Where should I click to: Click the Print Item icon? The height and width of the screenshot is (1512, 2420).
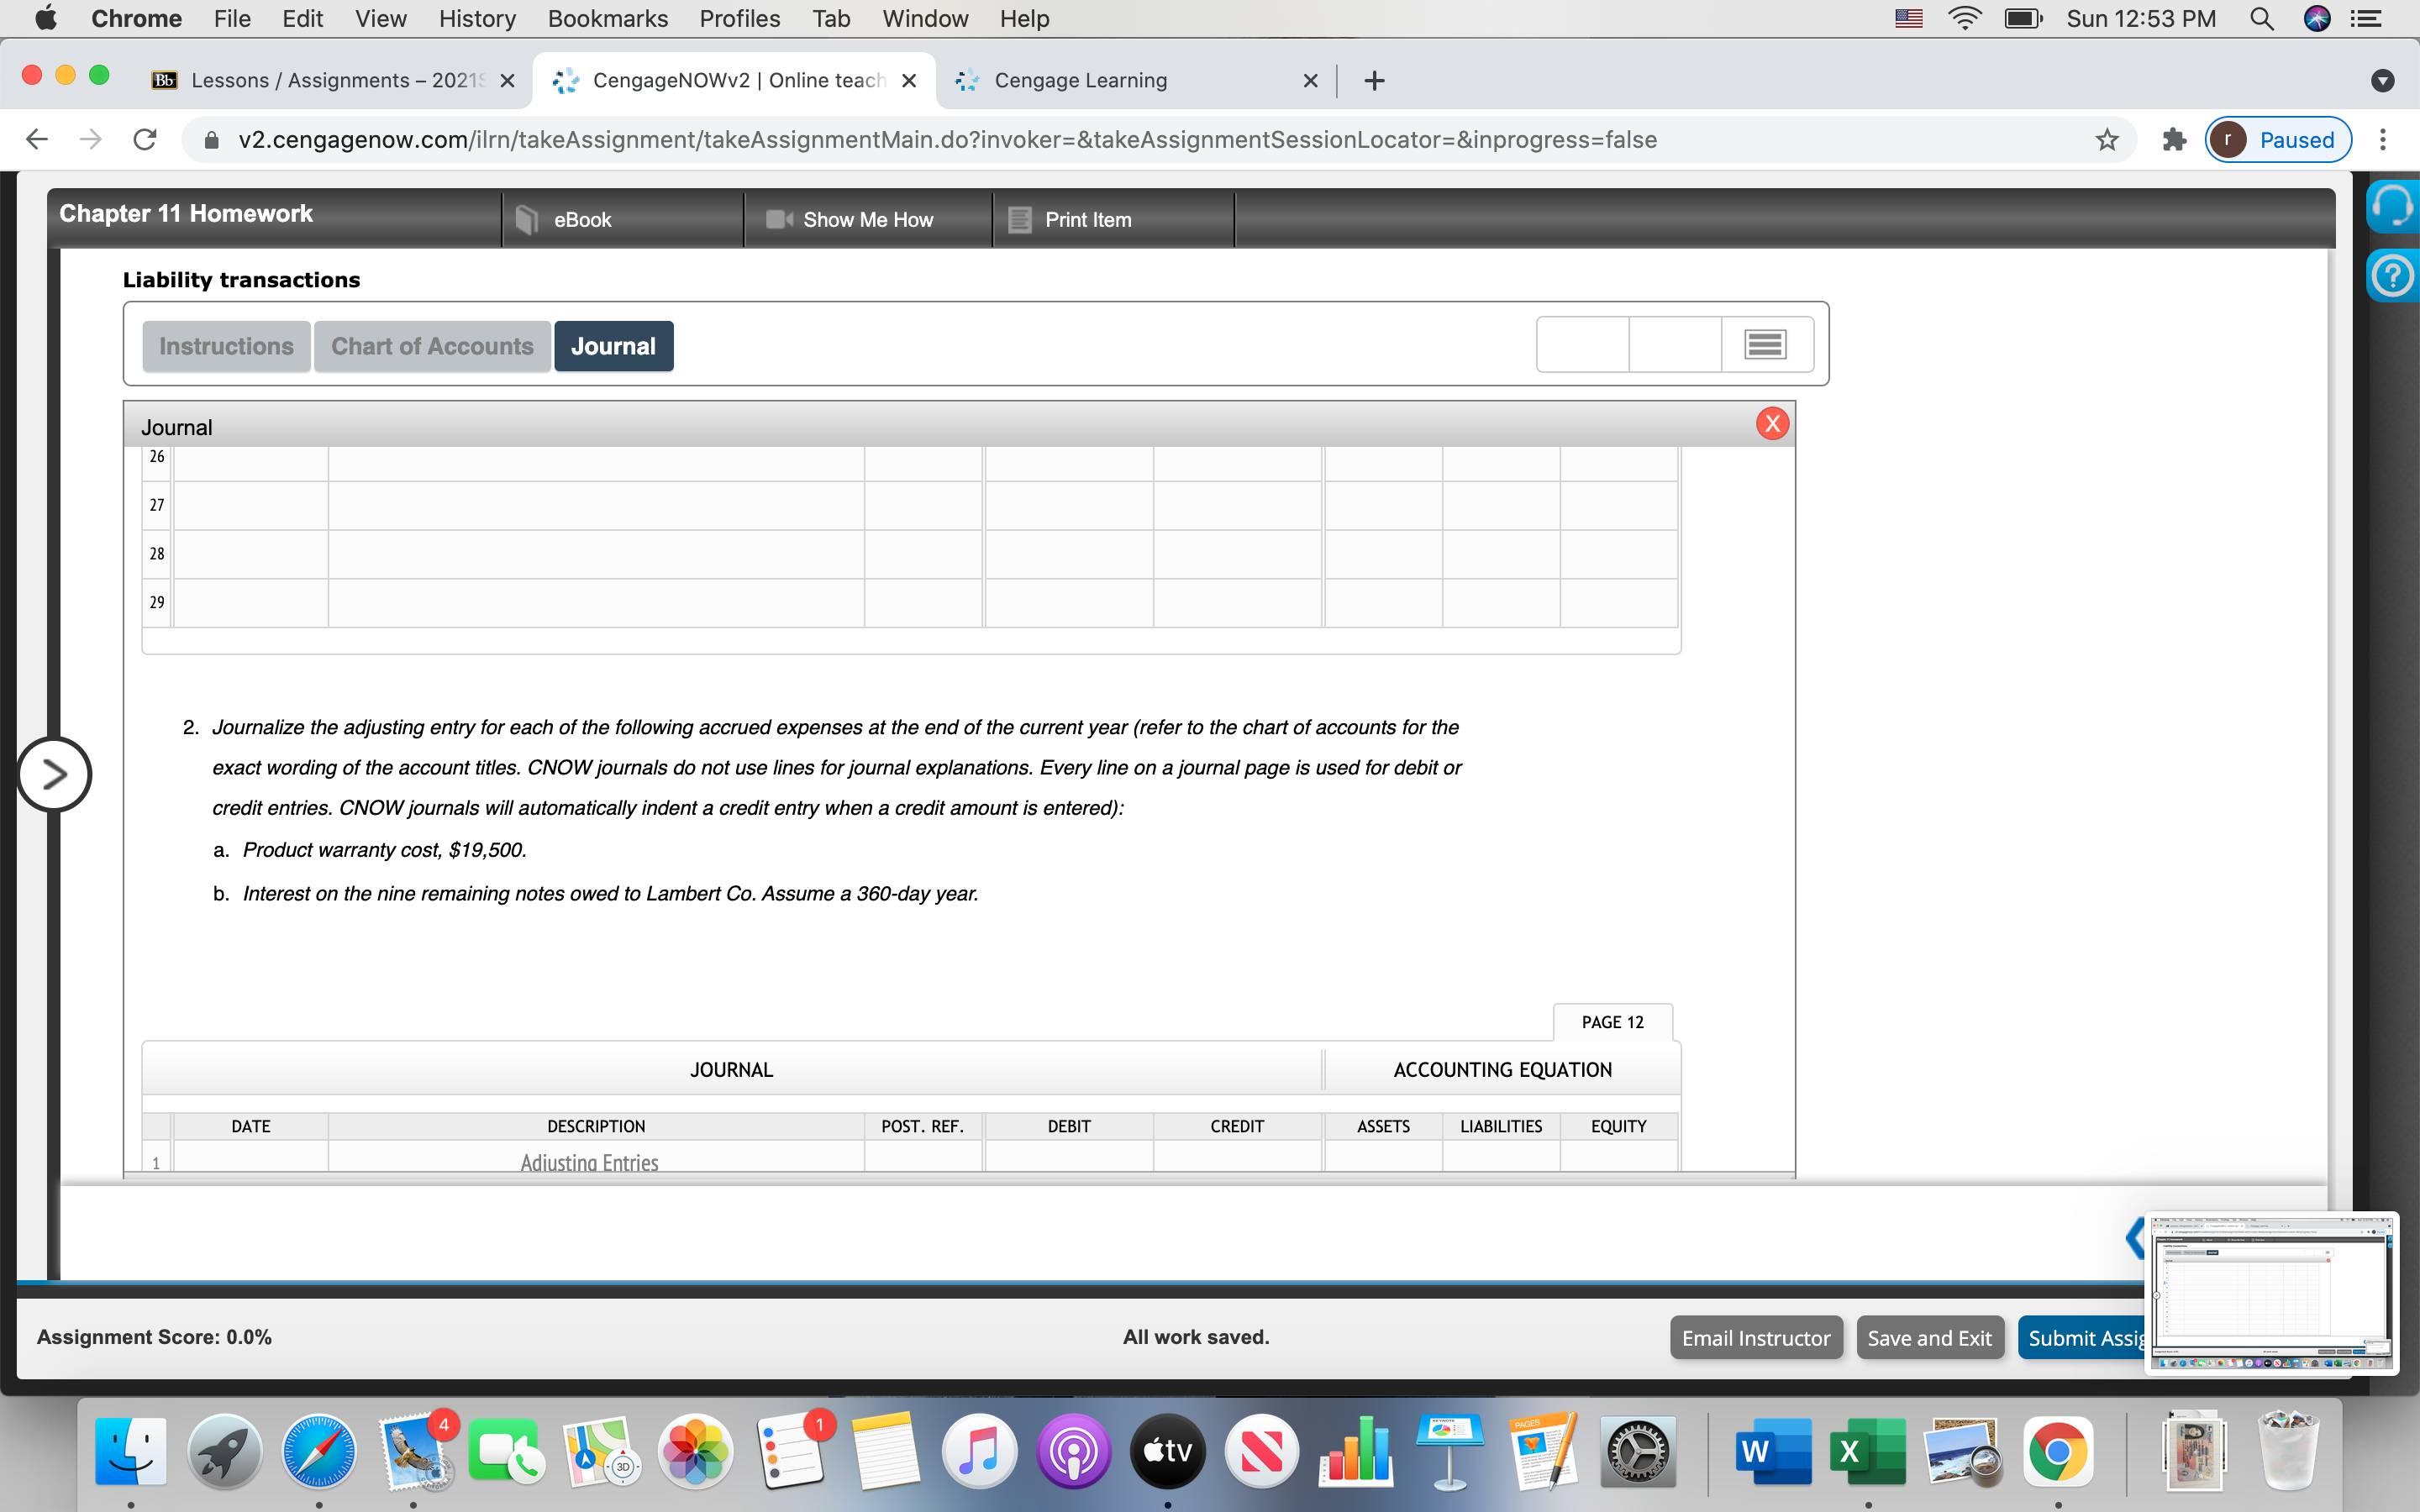point(1019,219)
